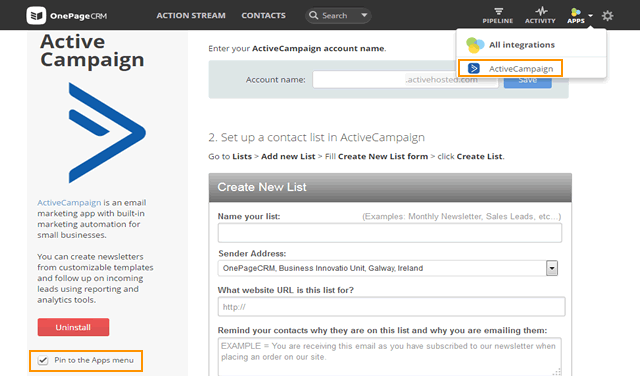
Task: Go to the Contacts tab
Action: click(x=263, y=16)
